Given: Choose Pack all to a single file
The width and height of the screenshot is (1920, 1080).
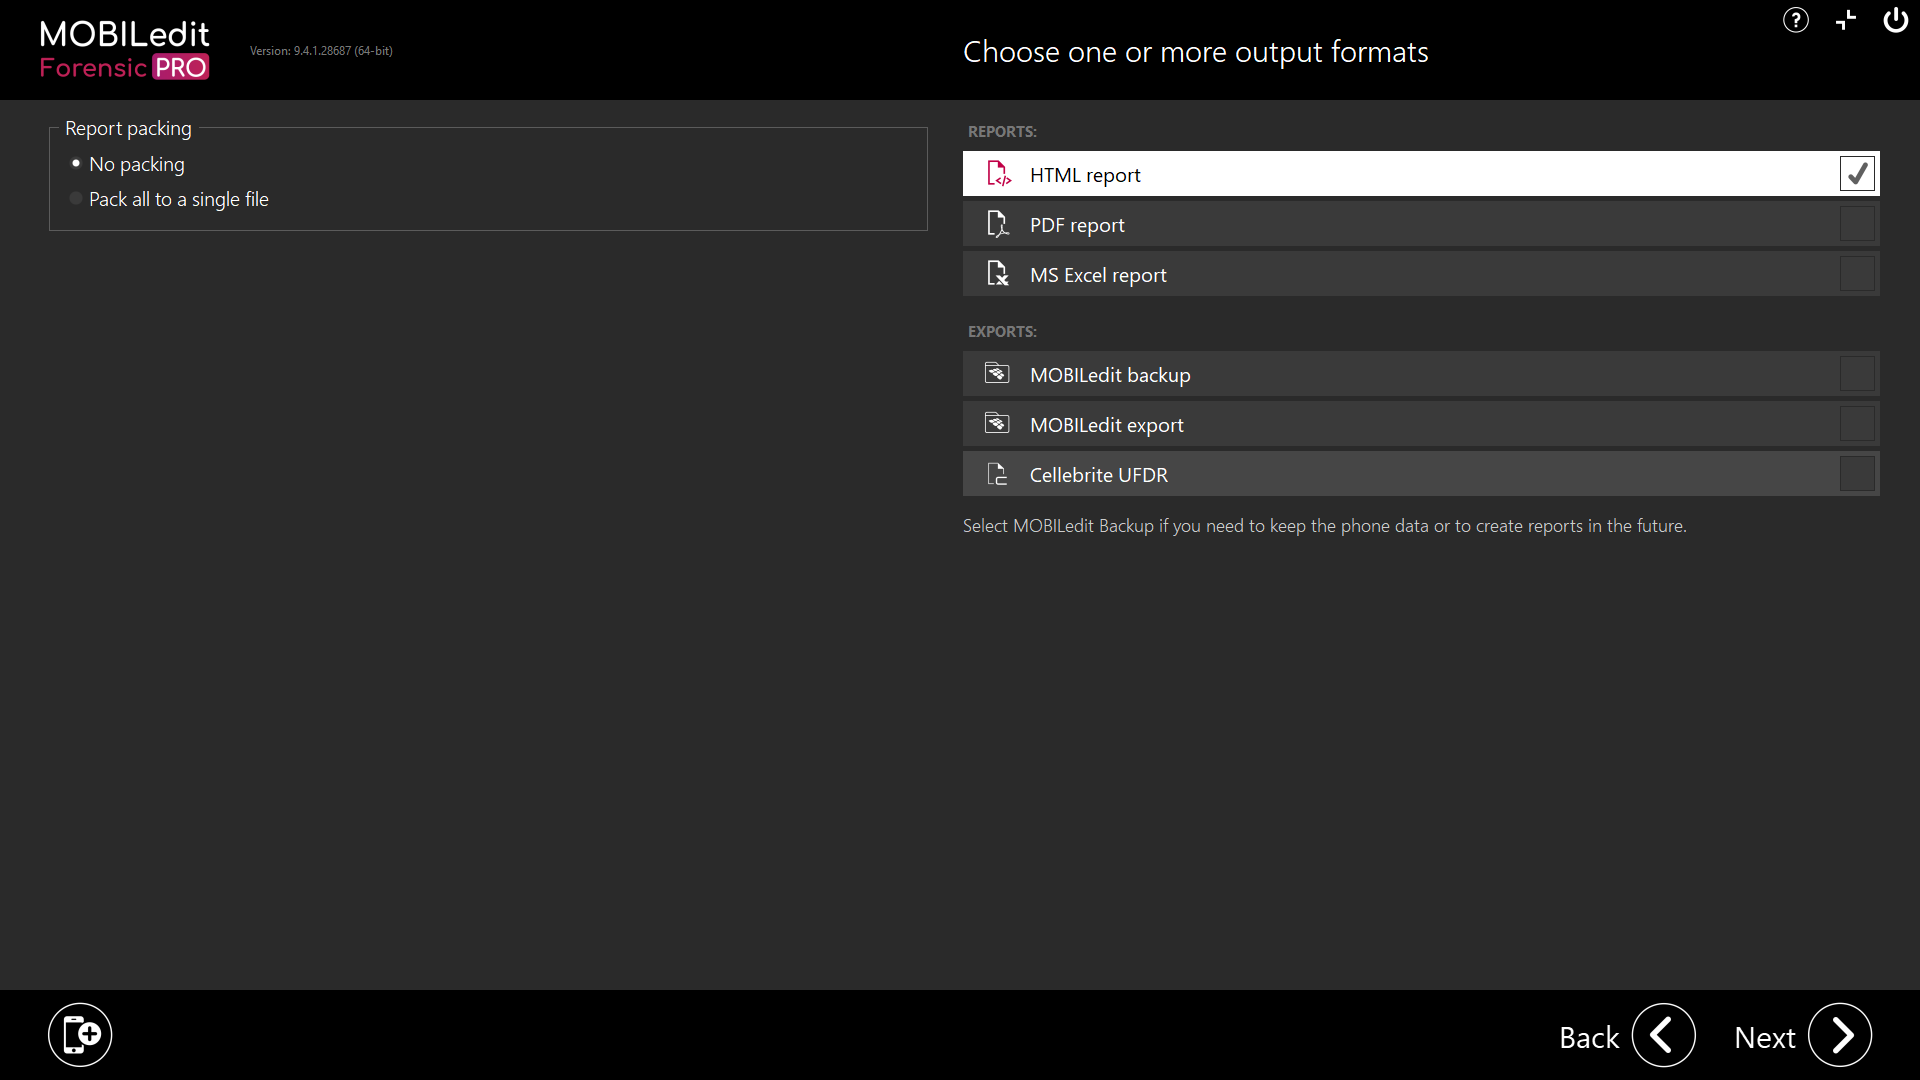Looking at the screenshot, I should (76, 199).
